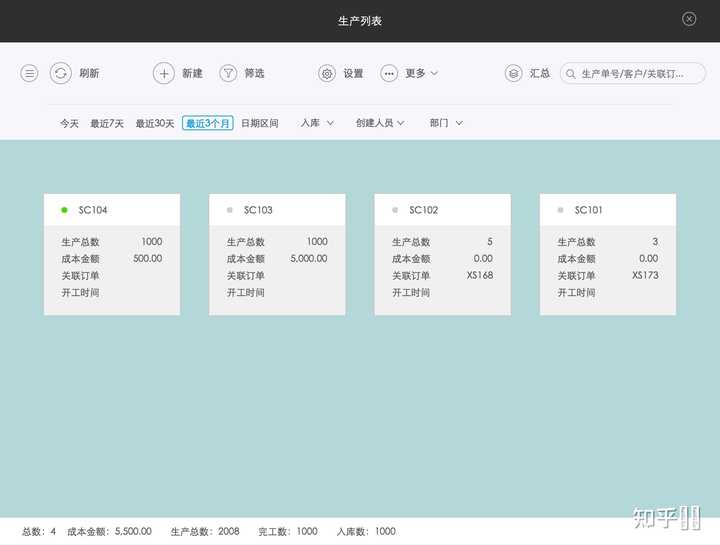Click 生产总数: 2008 in status bar
Screen dimensions: 720x545
(x=205, y=532)
